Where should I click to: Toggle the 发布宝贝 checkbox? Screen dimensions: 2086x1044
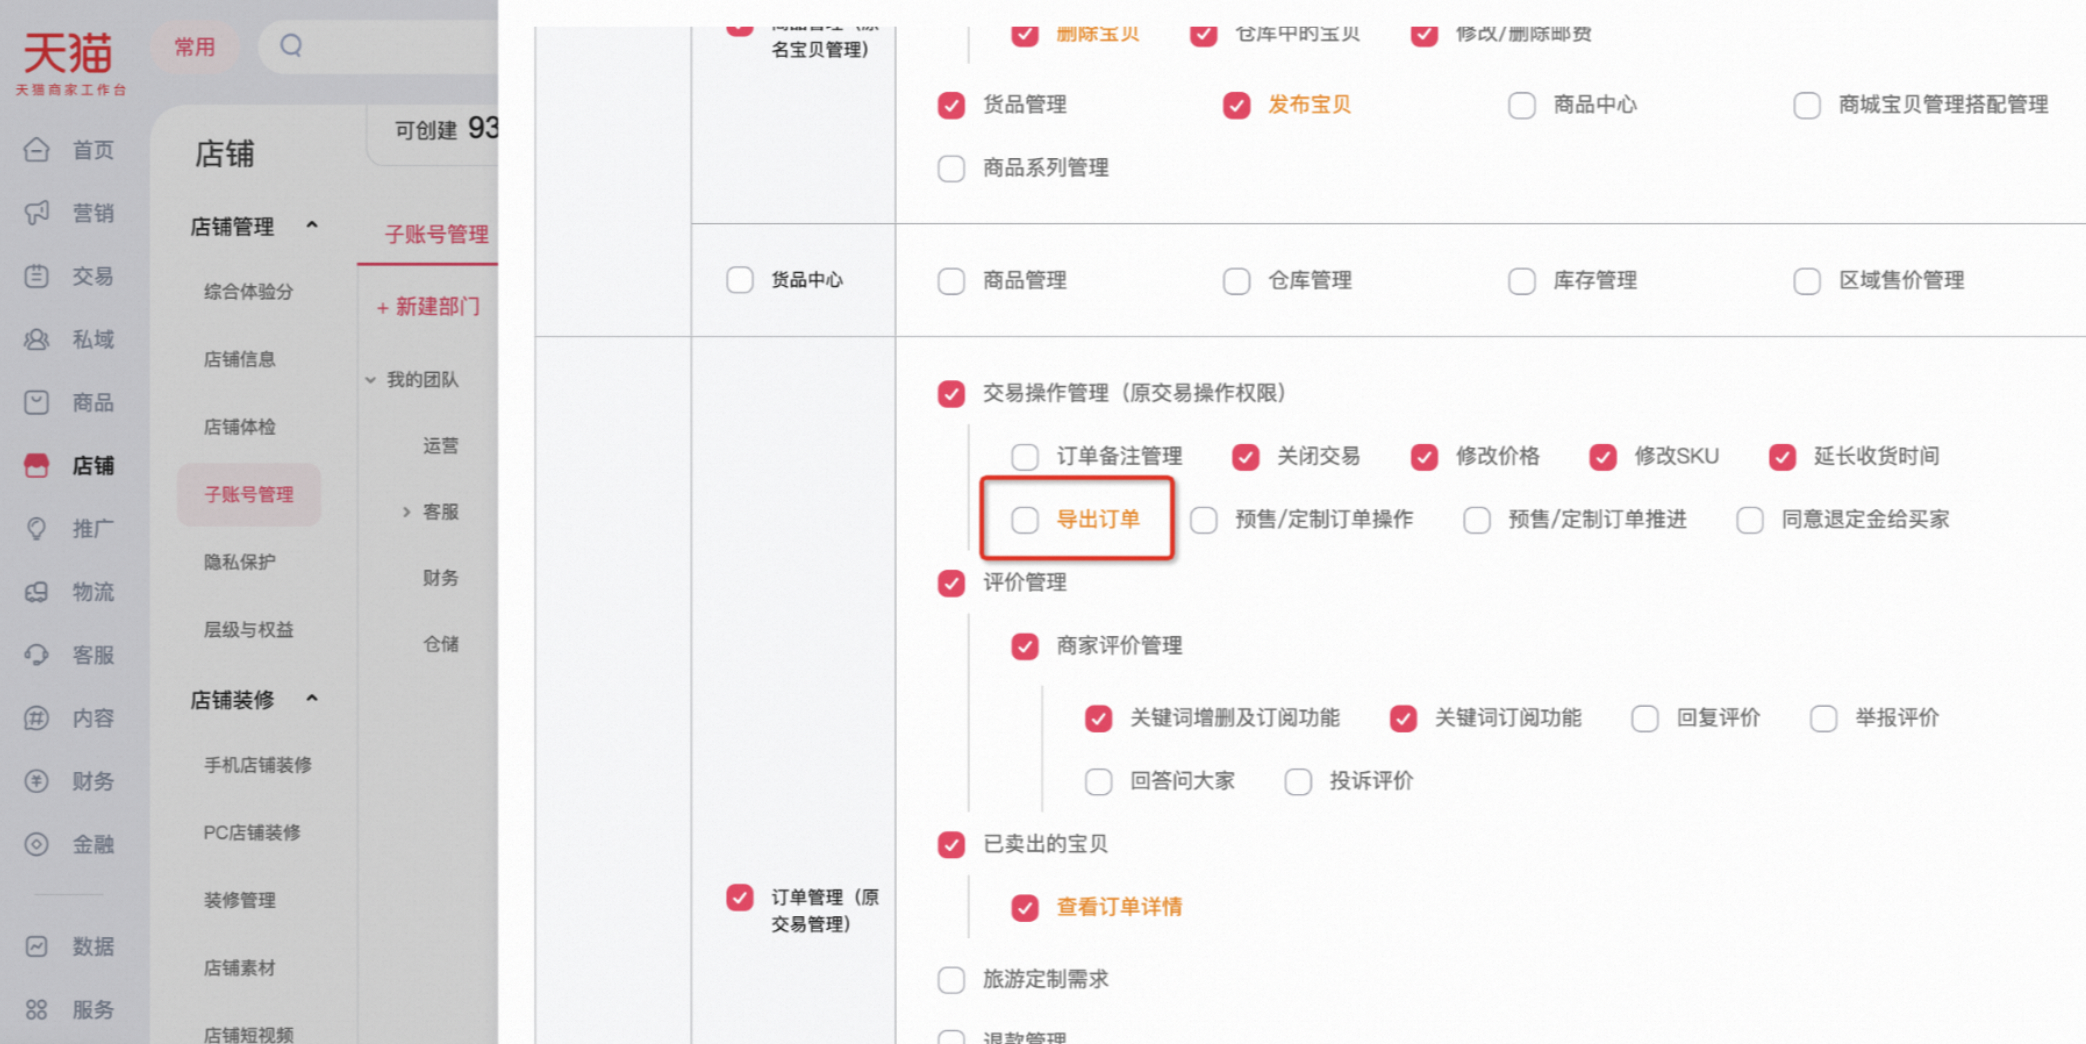[x=1237, y=105]
